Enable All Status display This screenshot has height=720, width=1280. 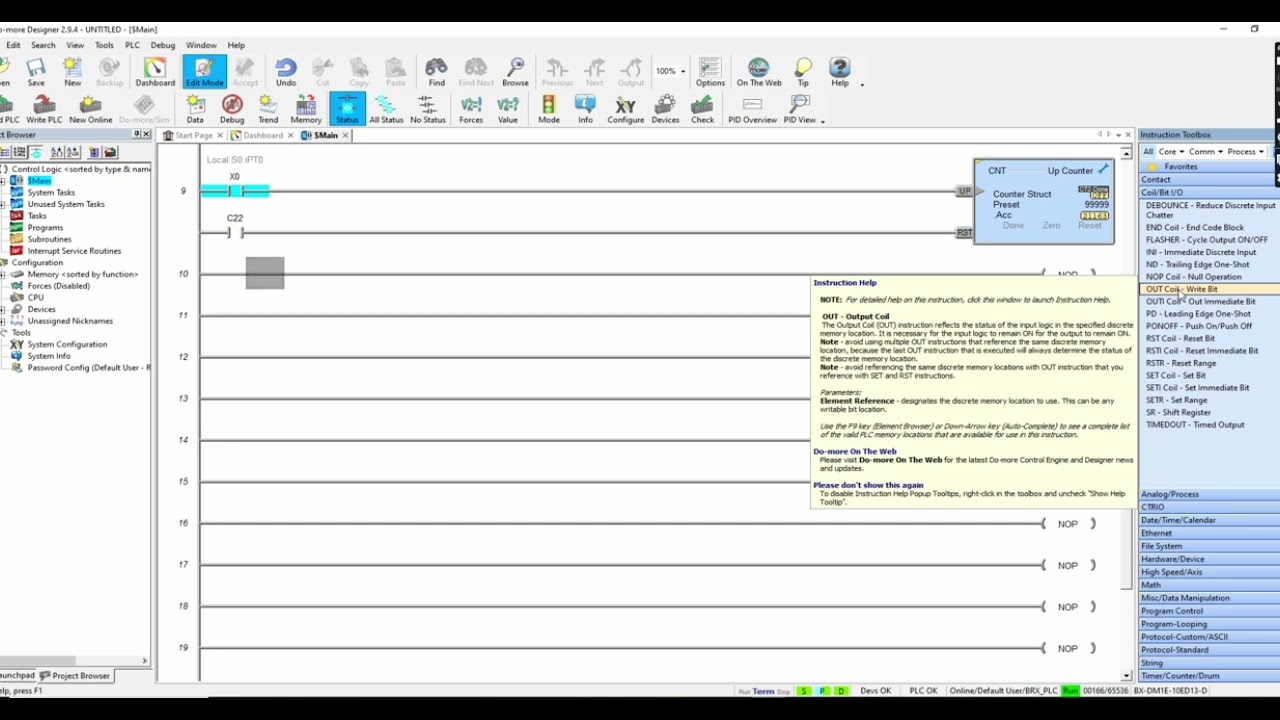pyautogui.click(x=386, y=110)
